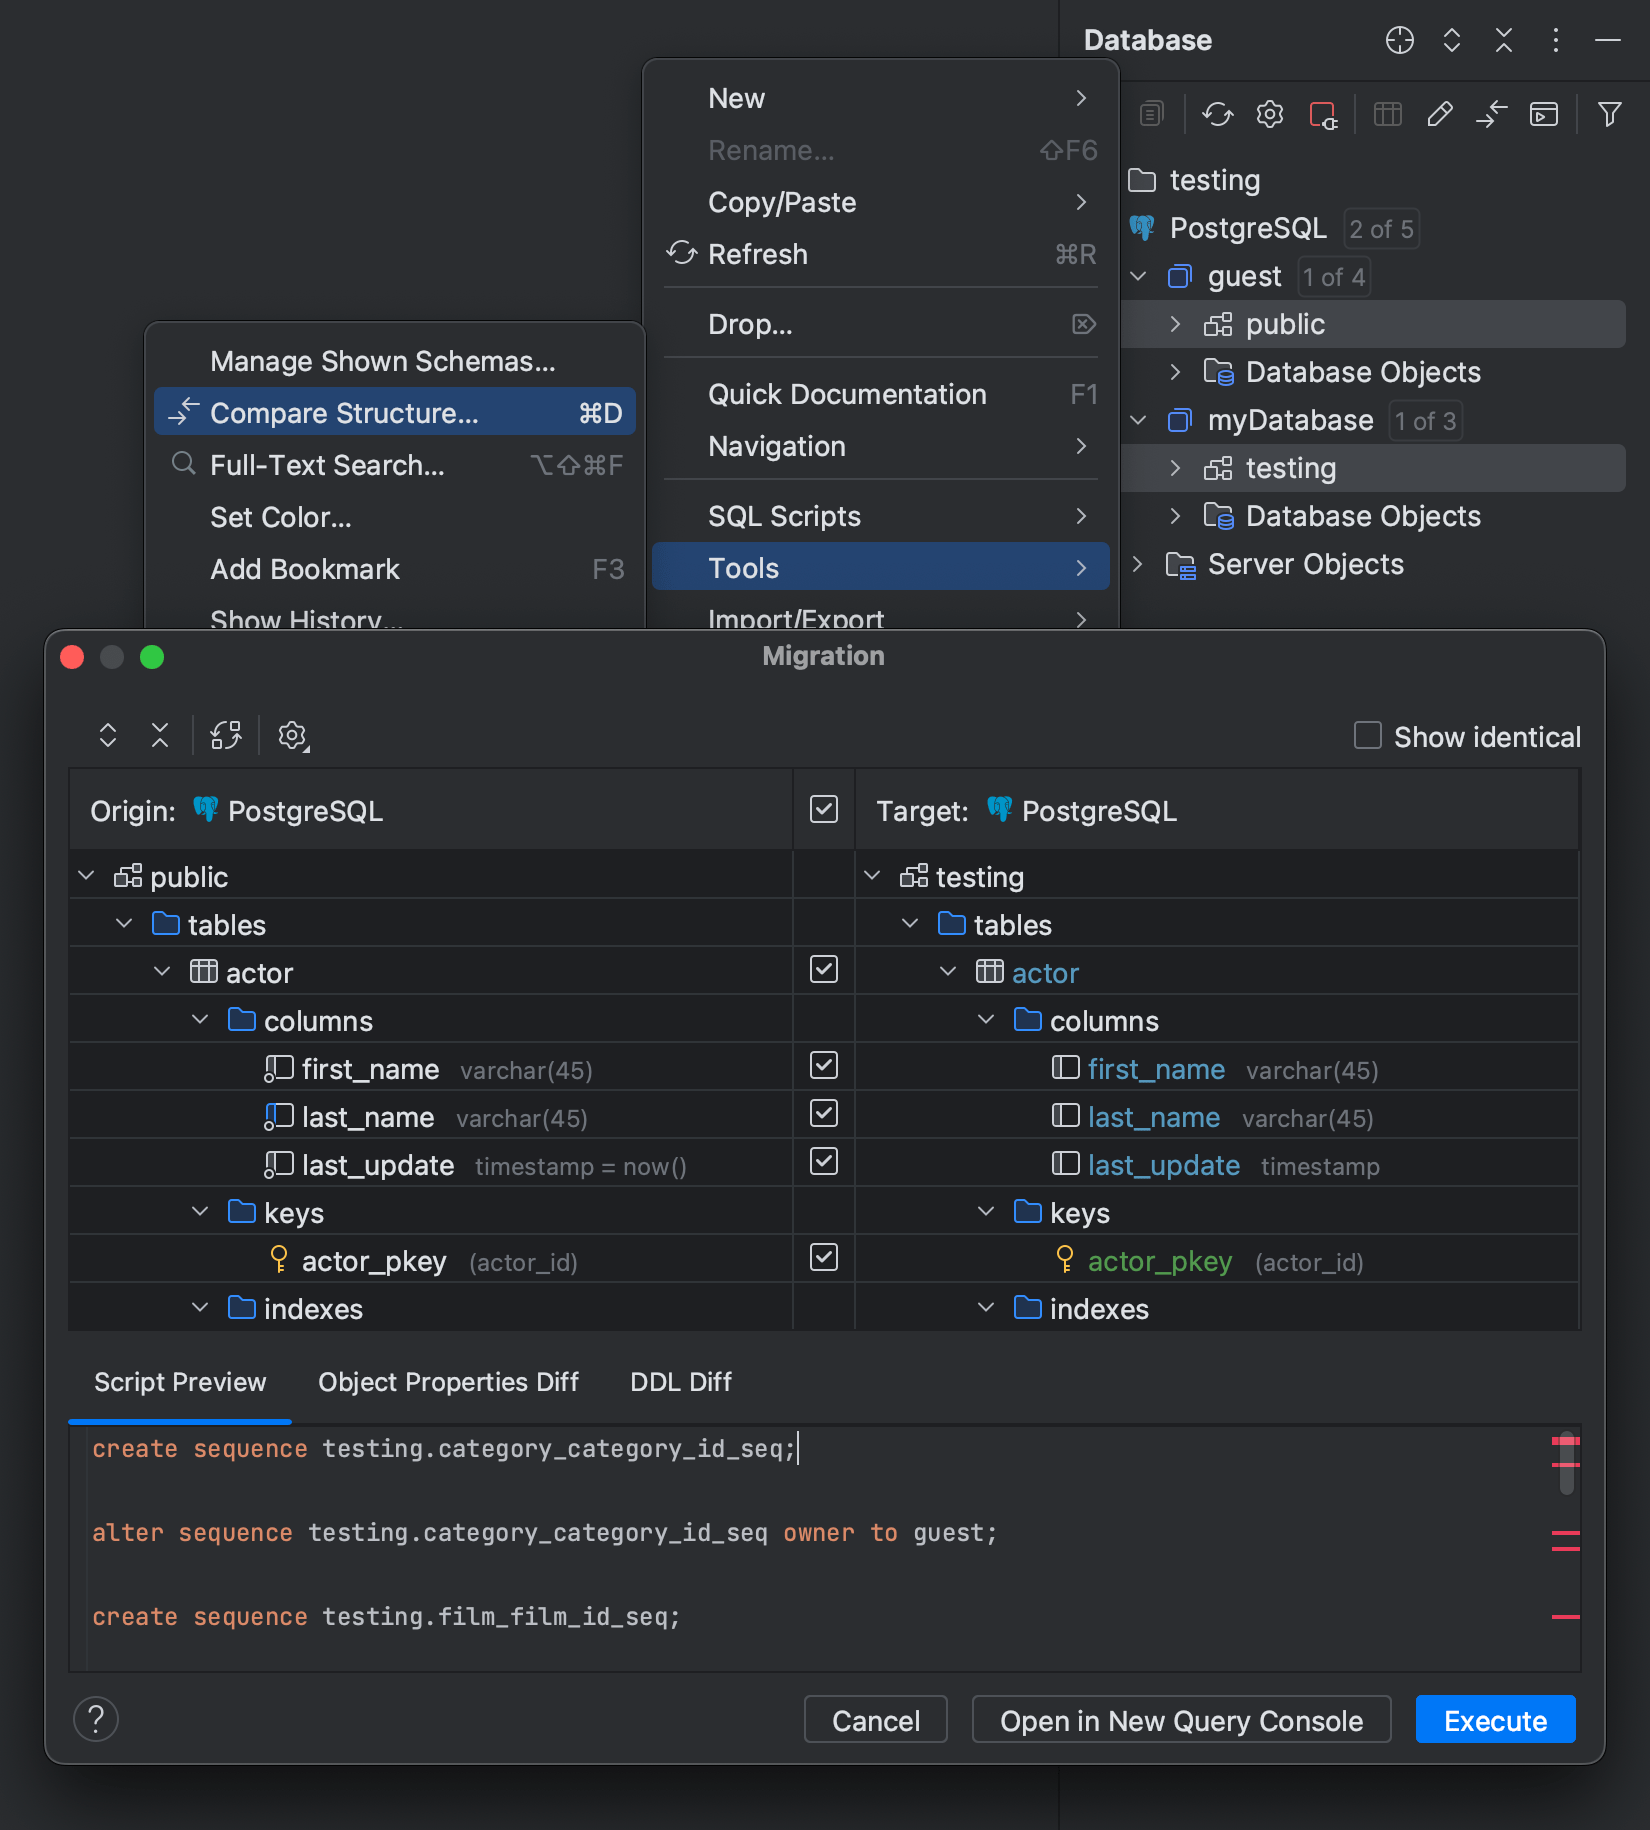
Task: Uncheck the first_name column checkbox
Action: pos(823,1066)
